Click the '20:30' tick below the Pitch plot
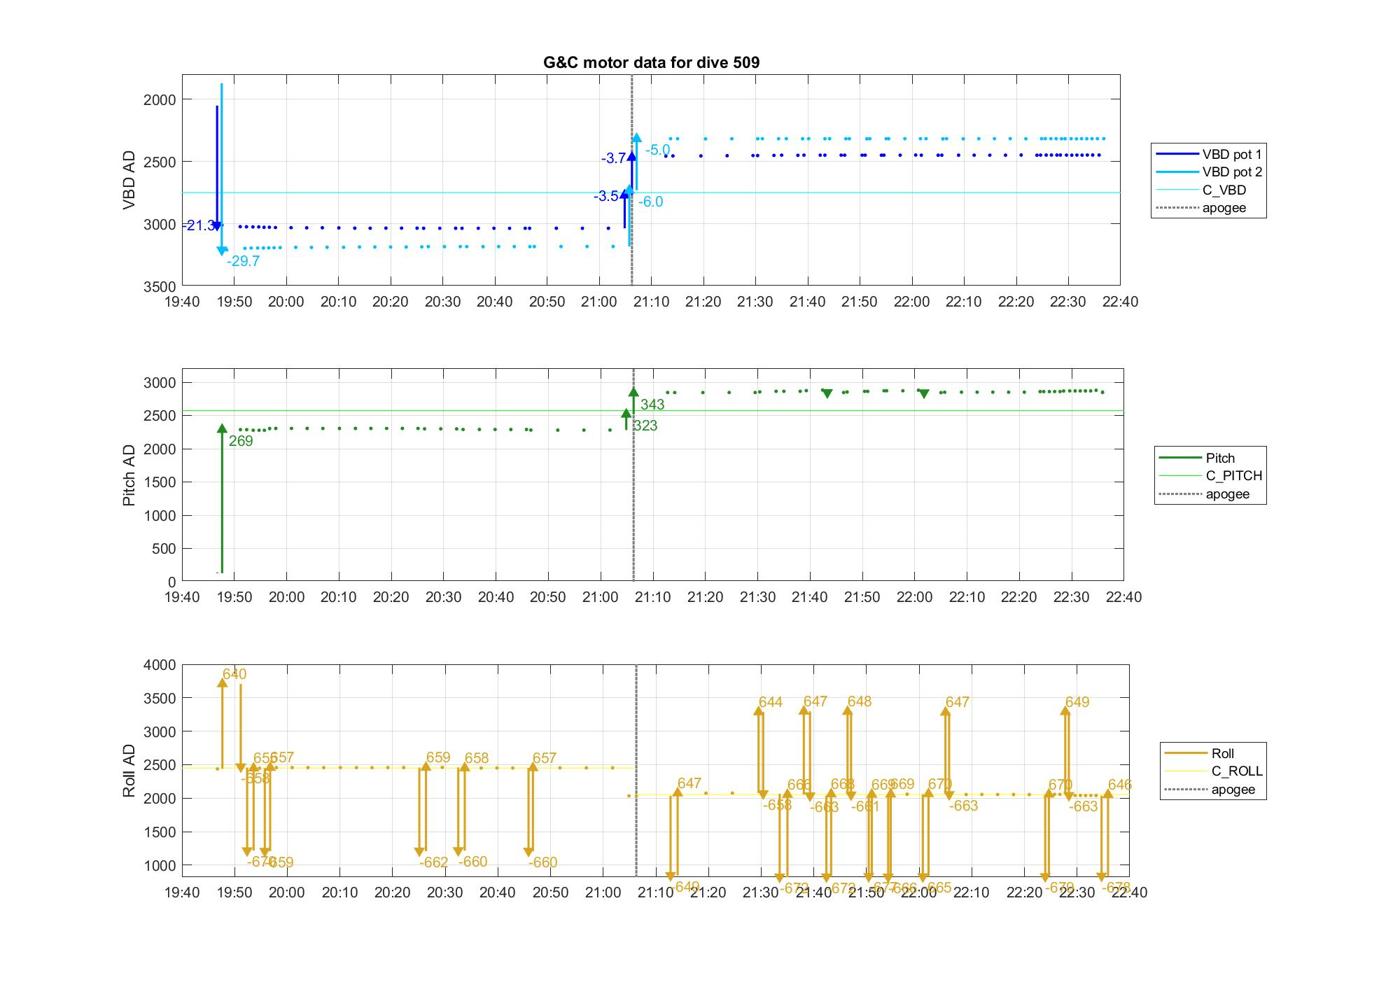1400x986 pixels. pos(443,597)
